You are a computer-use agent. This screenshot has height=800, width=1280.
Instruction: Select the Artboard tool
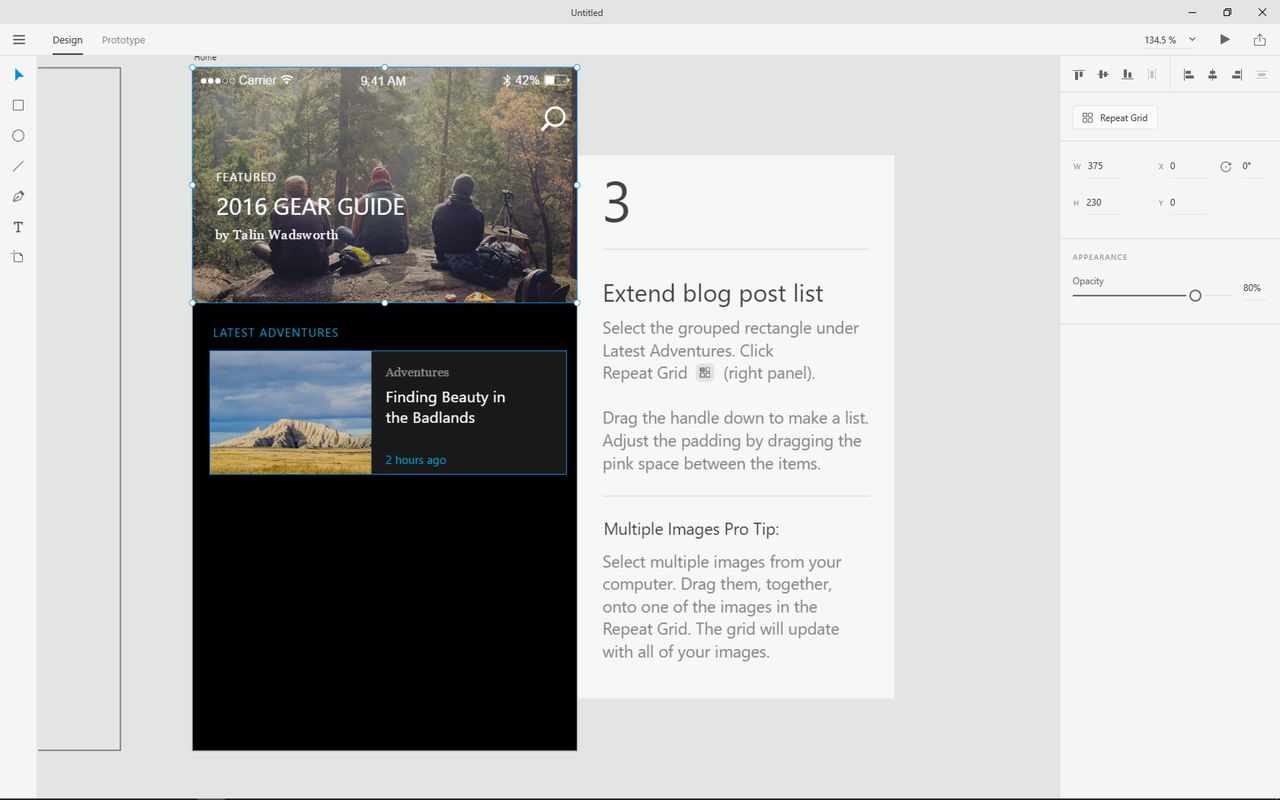click(x=18, y=257)
